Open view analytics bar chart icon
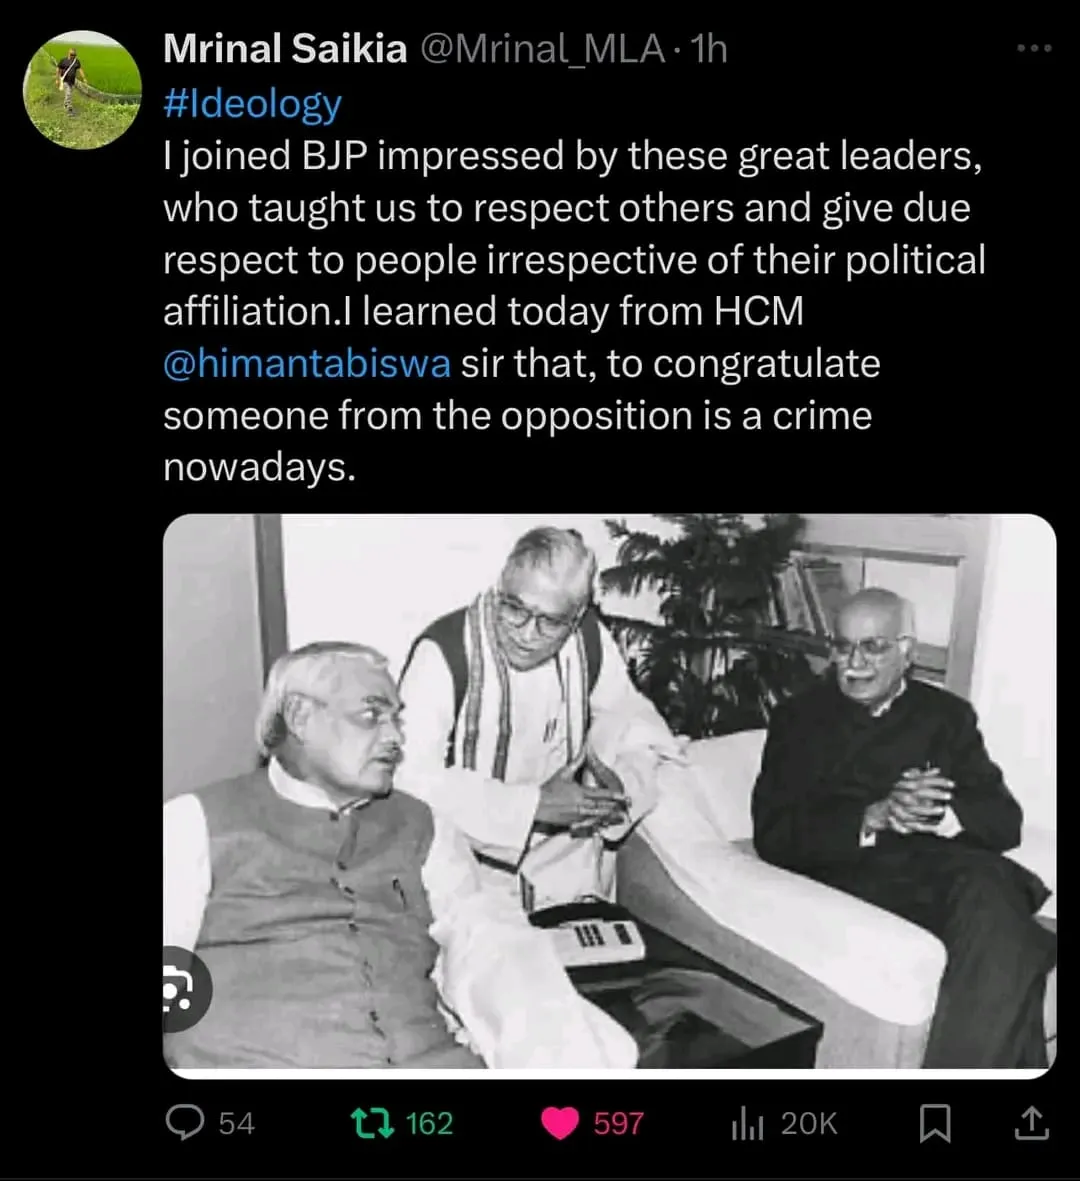The height and width of the screenshot is (1181, 1080). pyautogui.click(x=747, y=1124)
